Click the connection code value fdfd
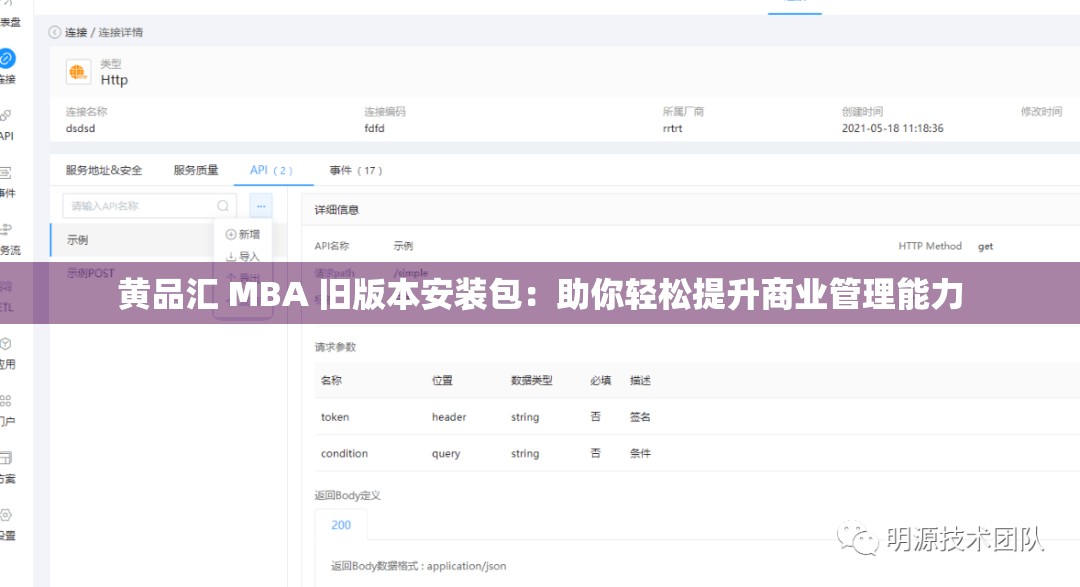The image size is (1080, 587). pyautogui.click(x=375, y=128)
